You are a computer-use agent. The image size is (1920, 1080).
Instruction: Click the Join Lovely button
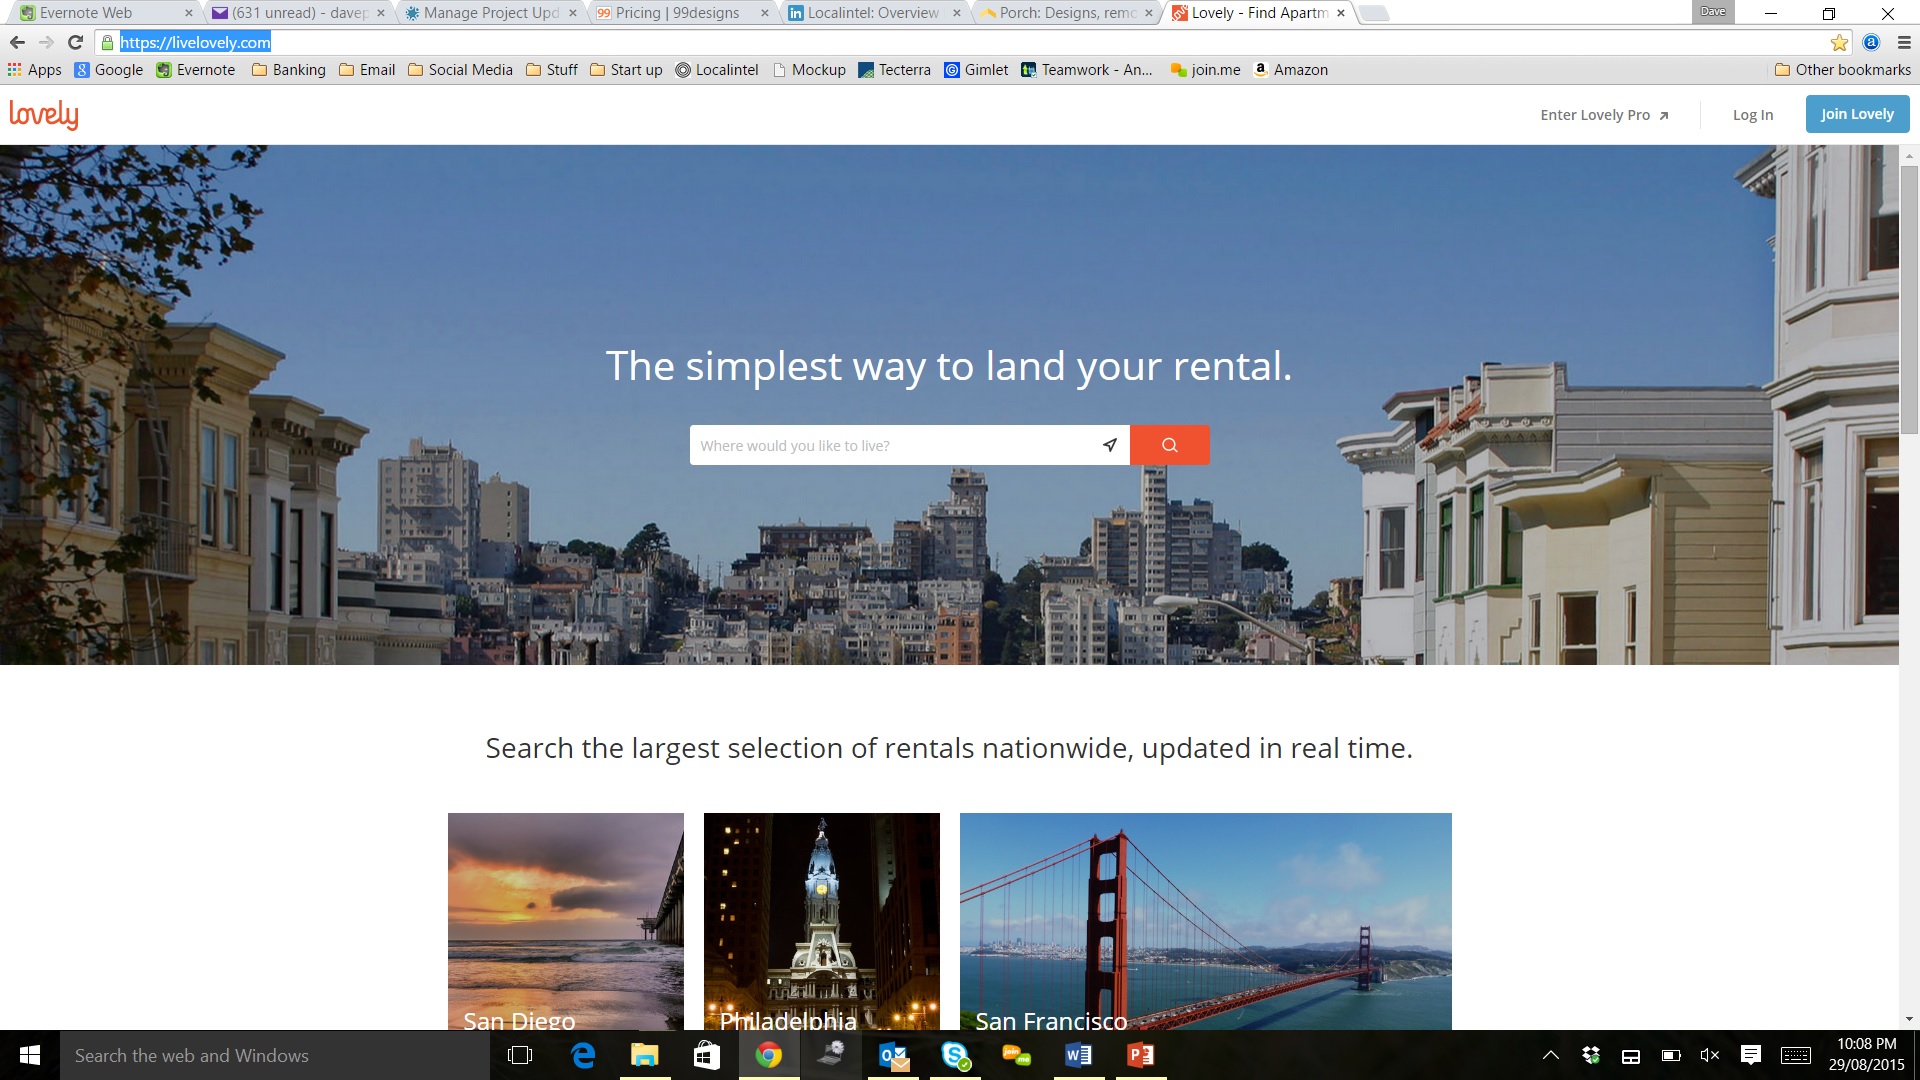point(1857,114)
